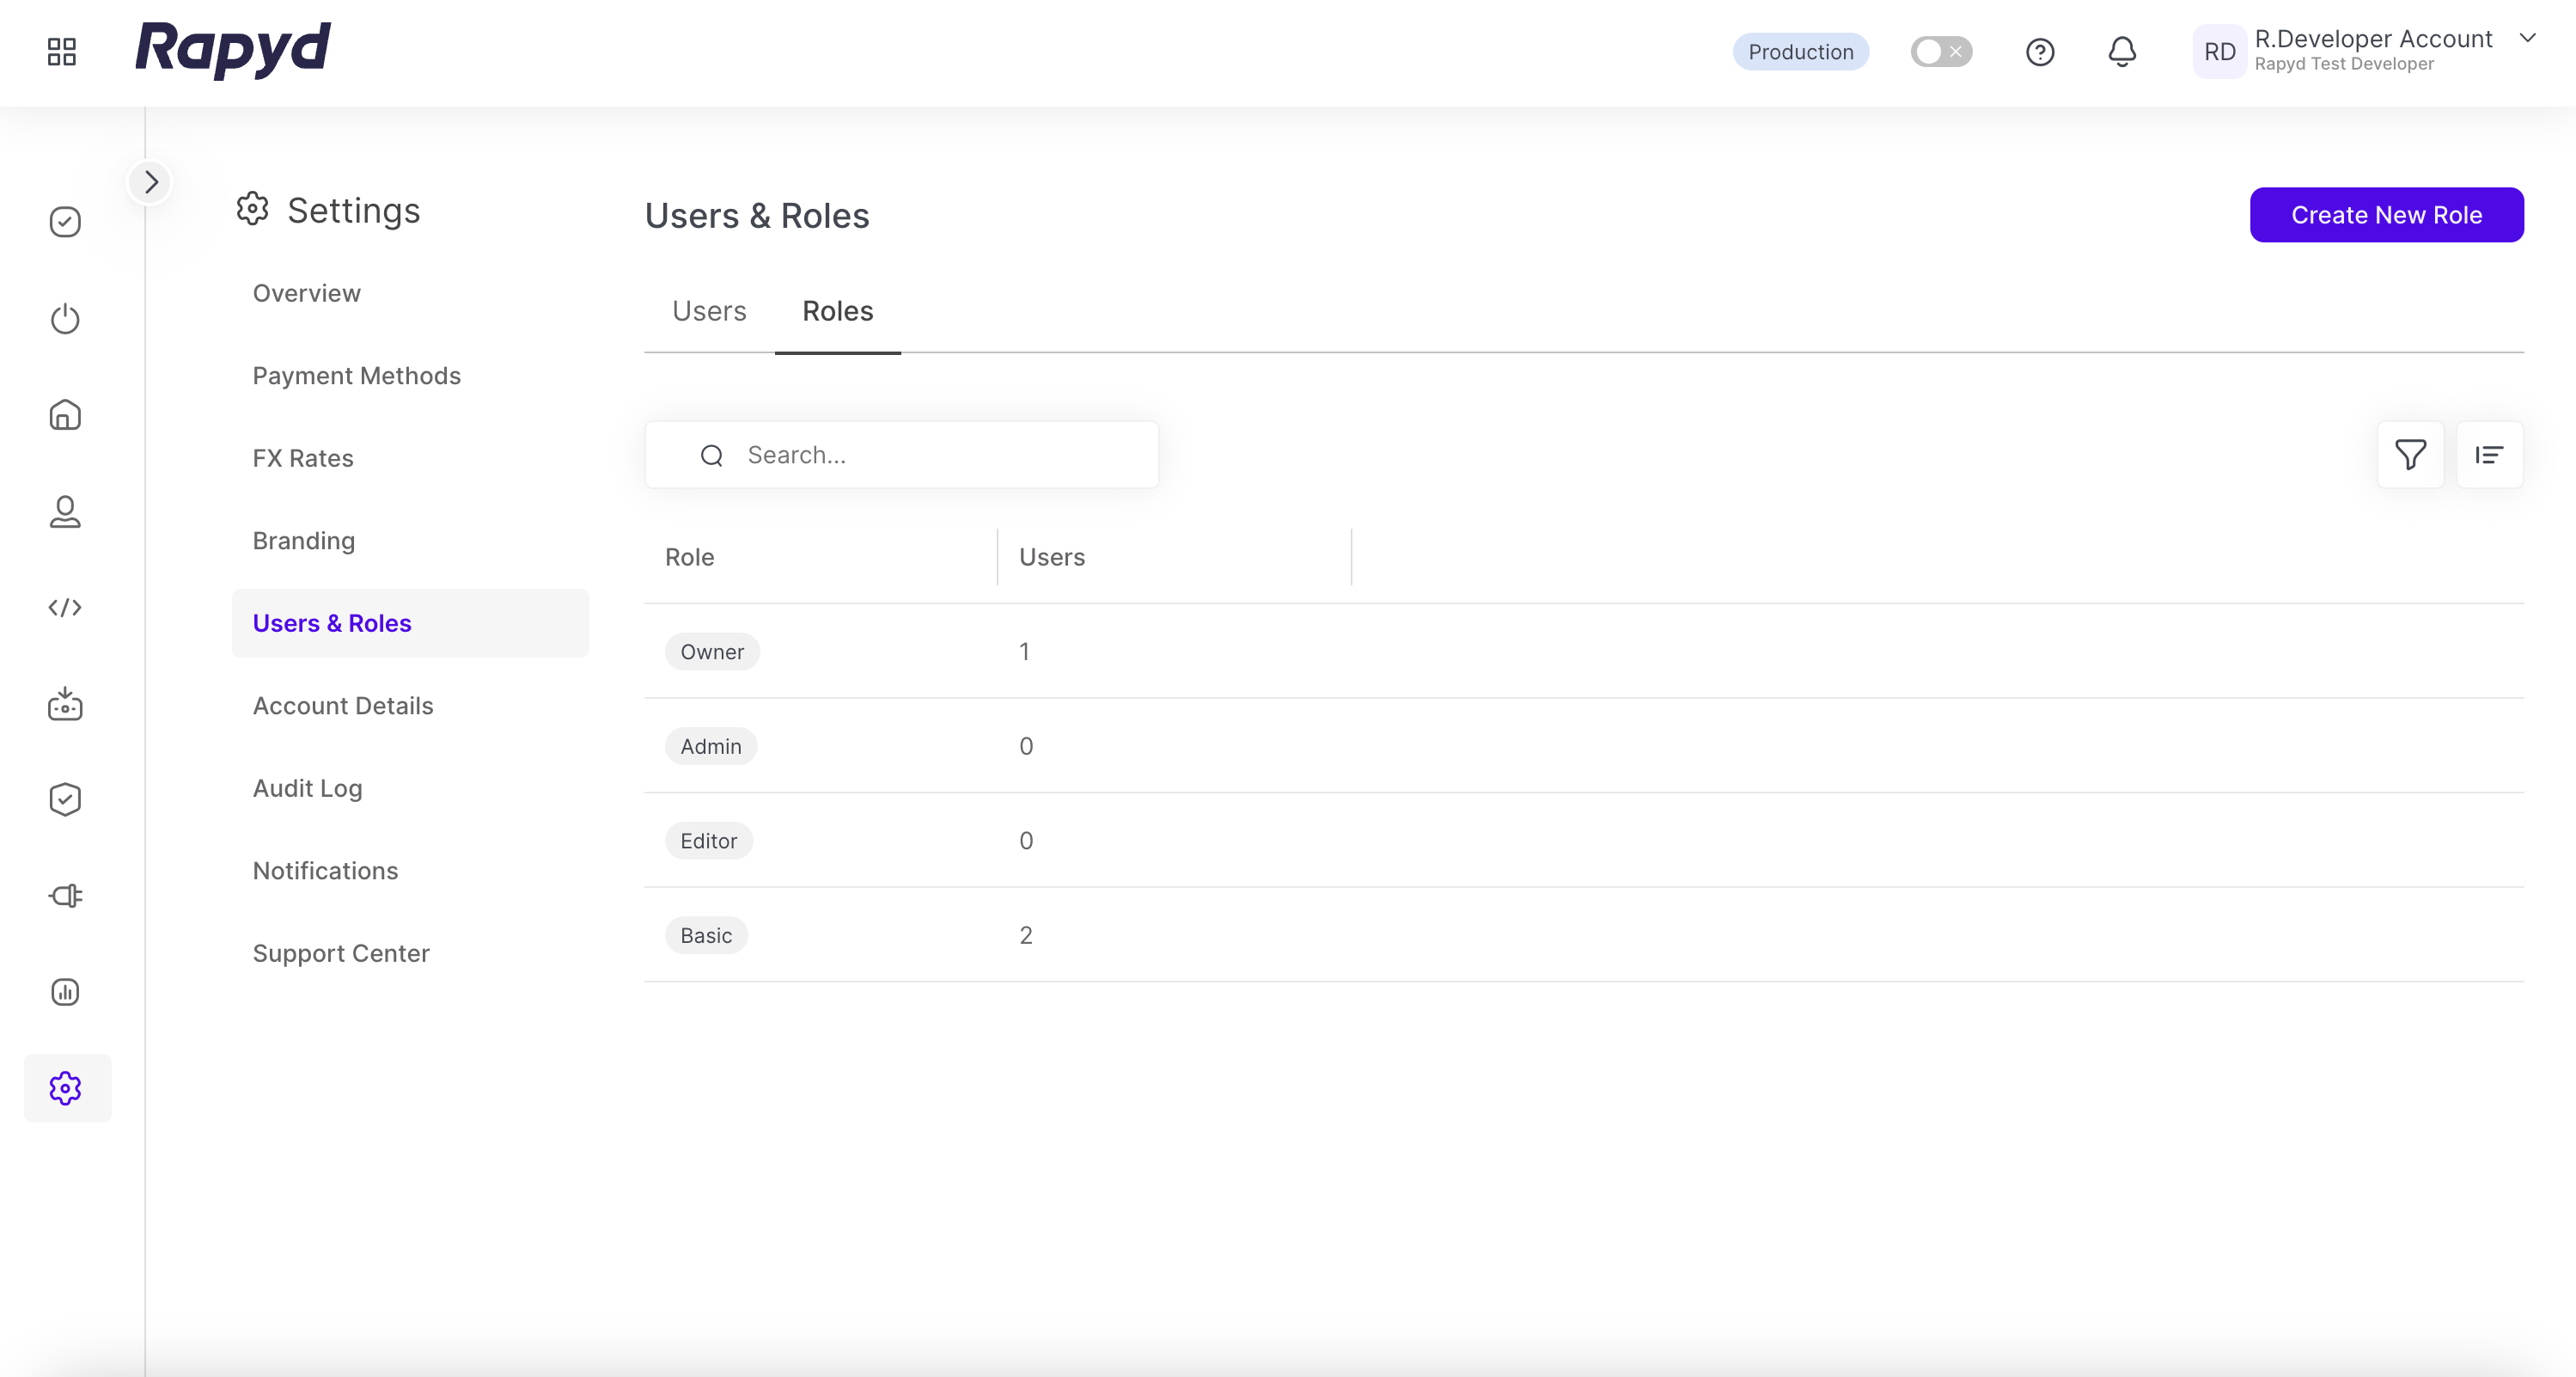Switch to the Users tab
2576x1377 pixels.
(x=709, y=311)
